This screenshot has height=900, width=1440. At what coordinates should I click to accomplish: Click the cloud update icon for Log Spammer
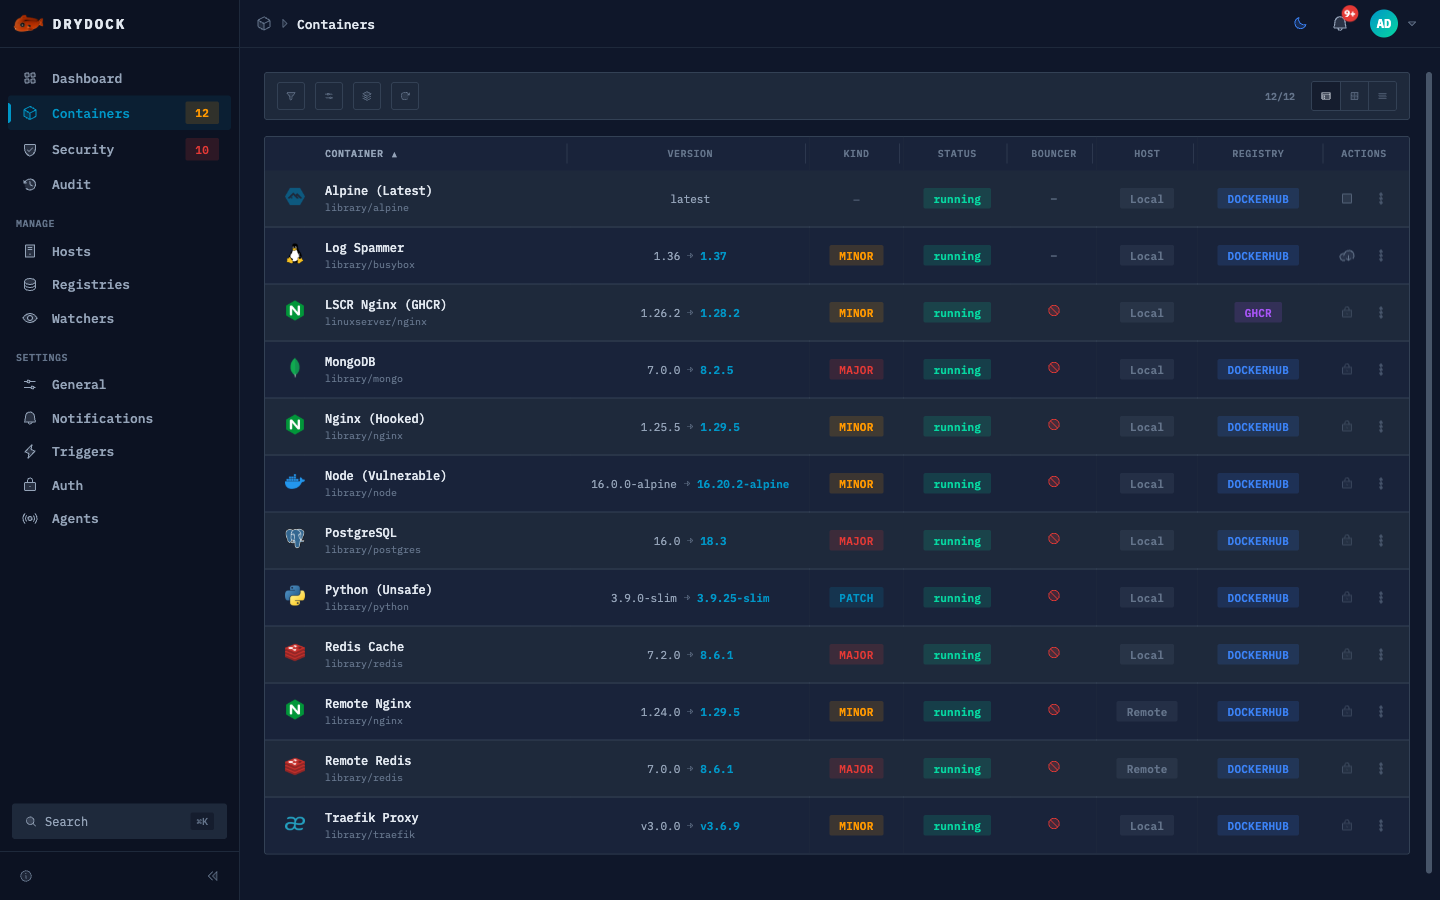click(1347, 256)
